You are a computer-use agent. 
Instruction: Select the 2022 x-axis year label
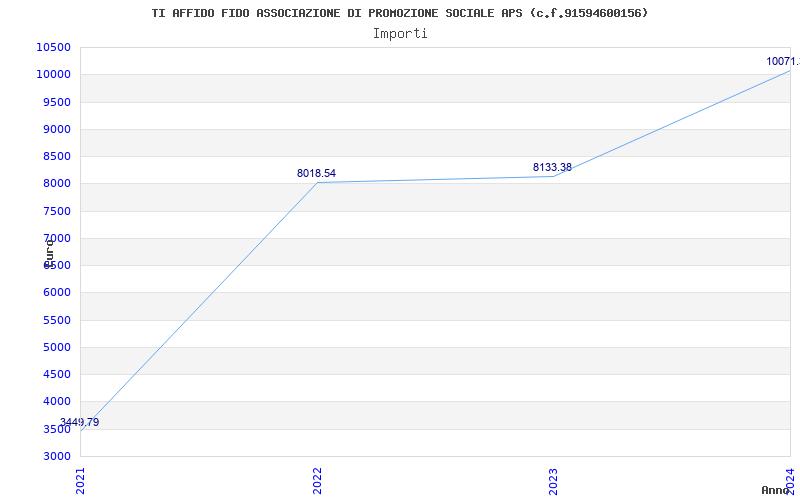[x=317, y=479]
